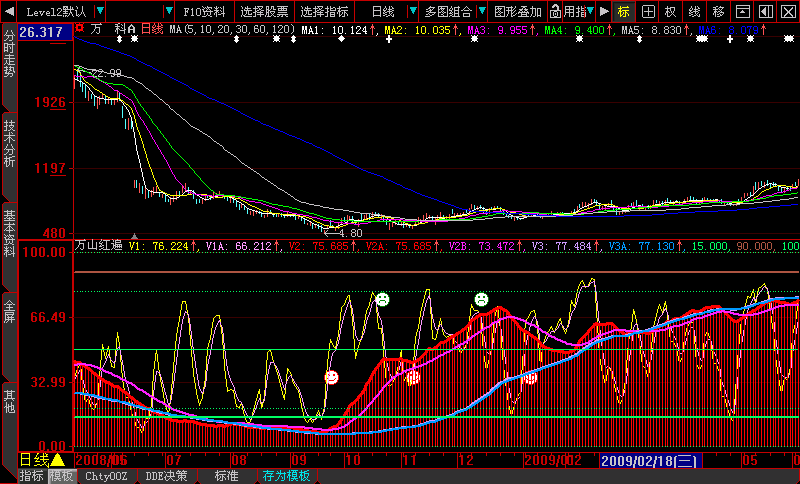Click the MA5: 8.830 value
Viewport: 800px width, 484px height.
(655, 30)
